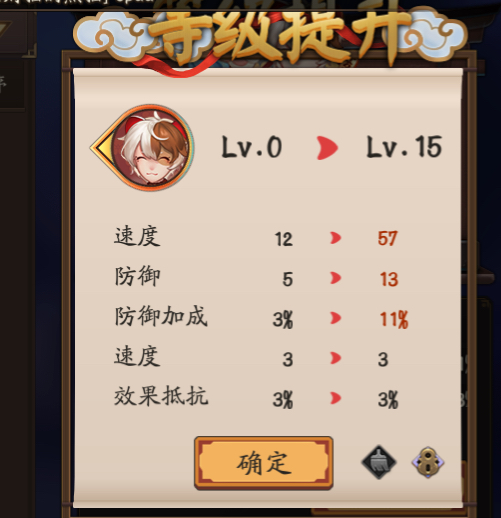
Task: Click the red arrow in the 防御 row
Action: (x=335, y=278)
